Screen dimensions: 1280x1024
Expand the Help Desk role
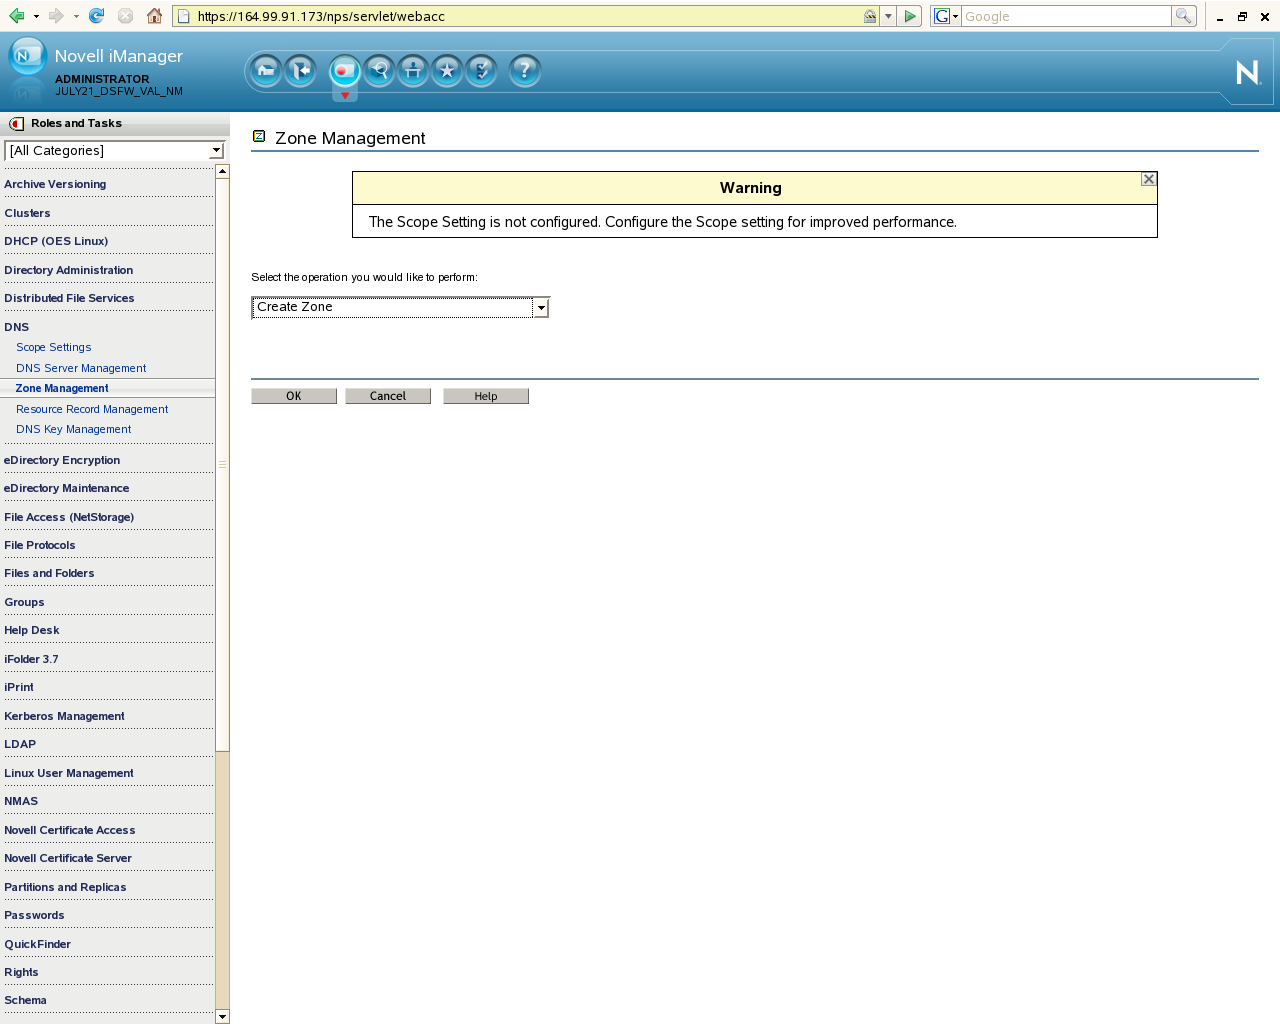tap(32, 630)
